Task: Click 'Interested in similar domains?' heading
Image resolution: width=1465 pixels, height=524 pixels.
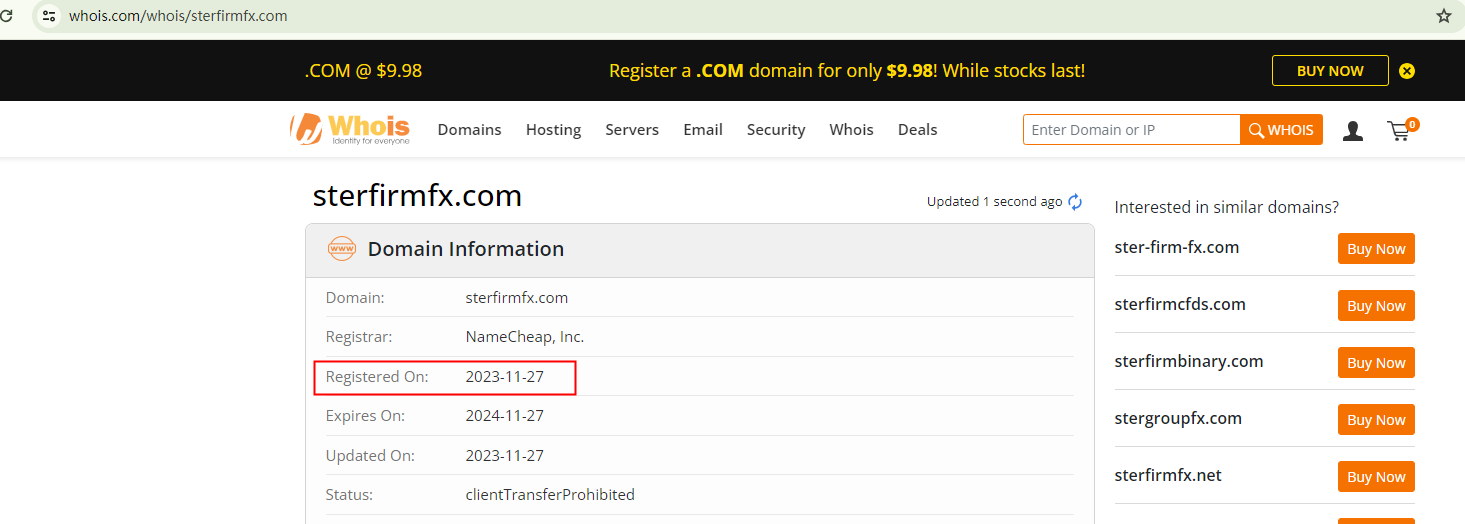Action: coord(1227,207)
